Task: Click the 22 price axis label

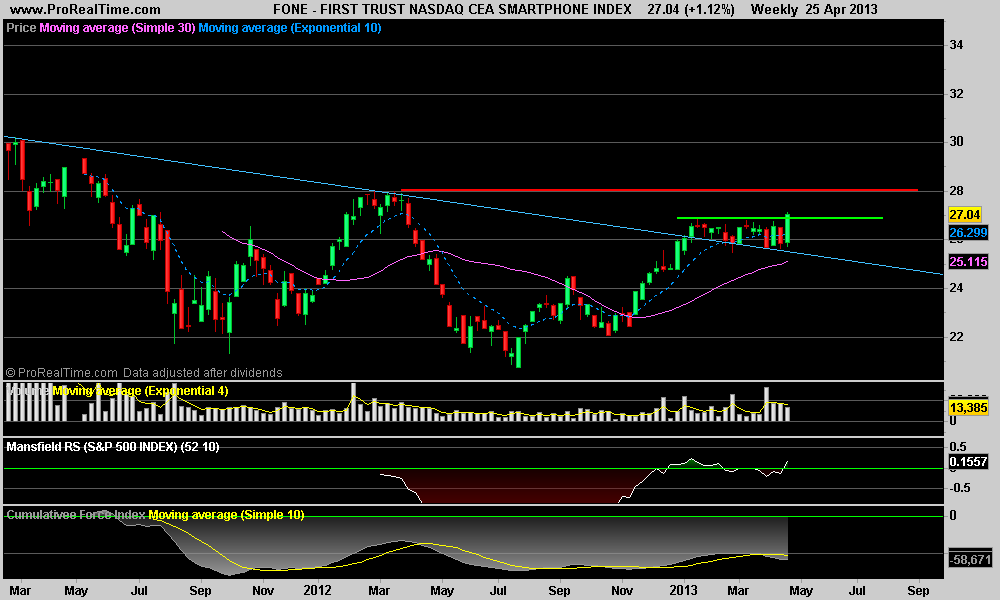Action: click(956, 337)
